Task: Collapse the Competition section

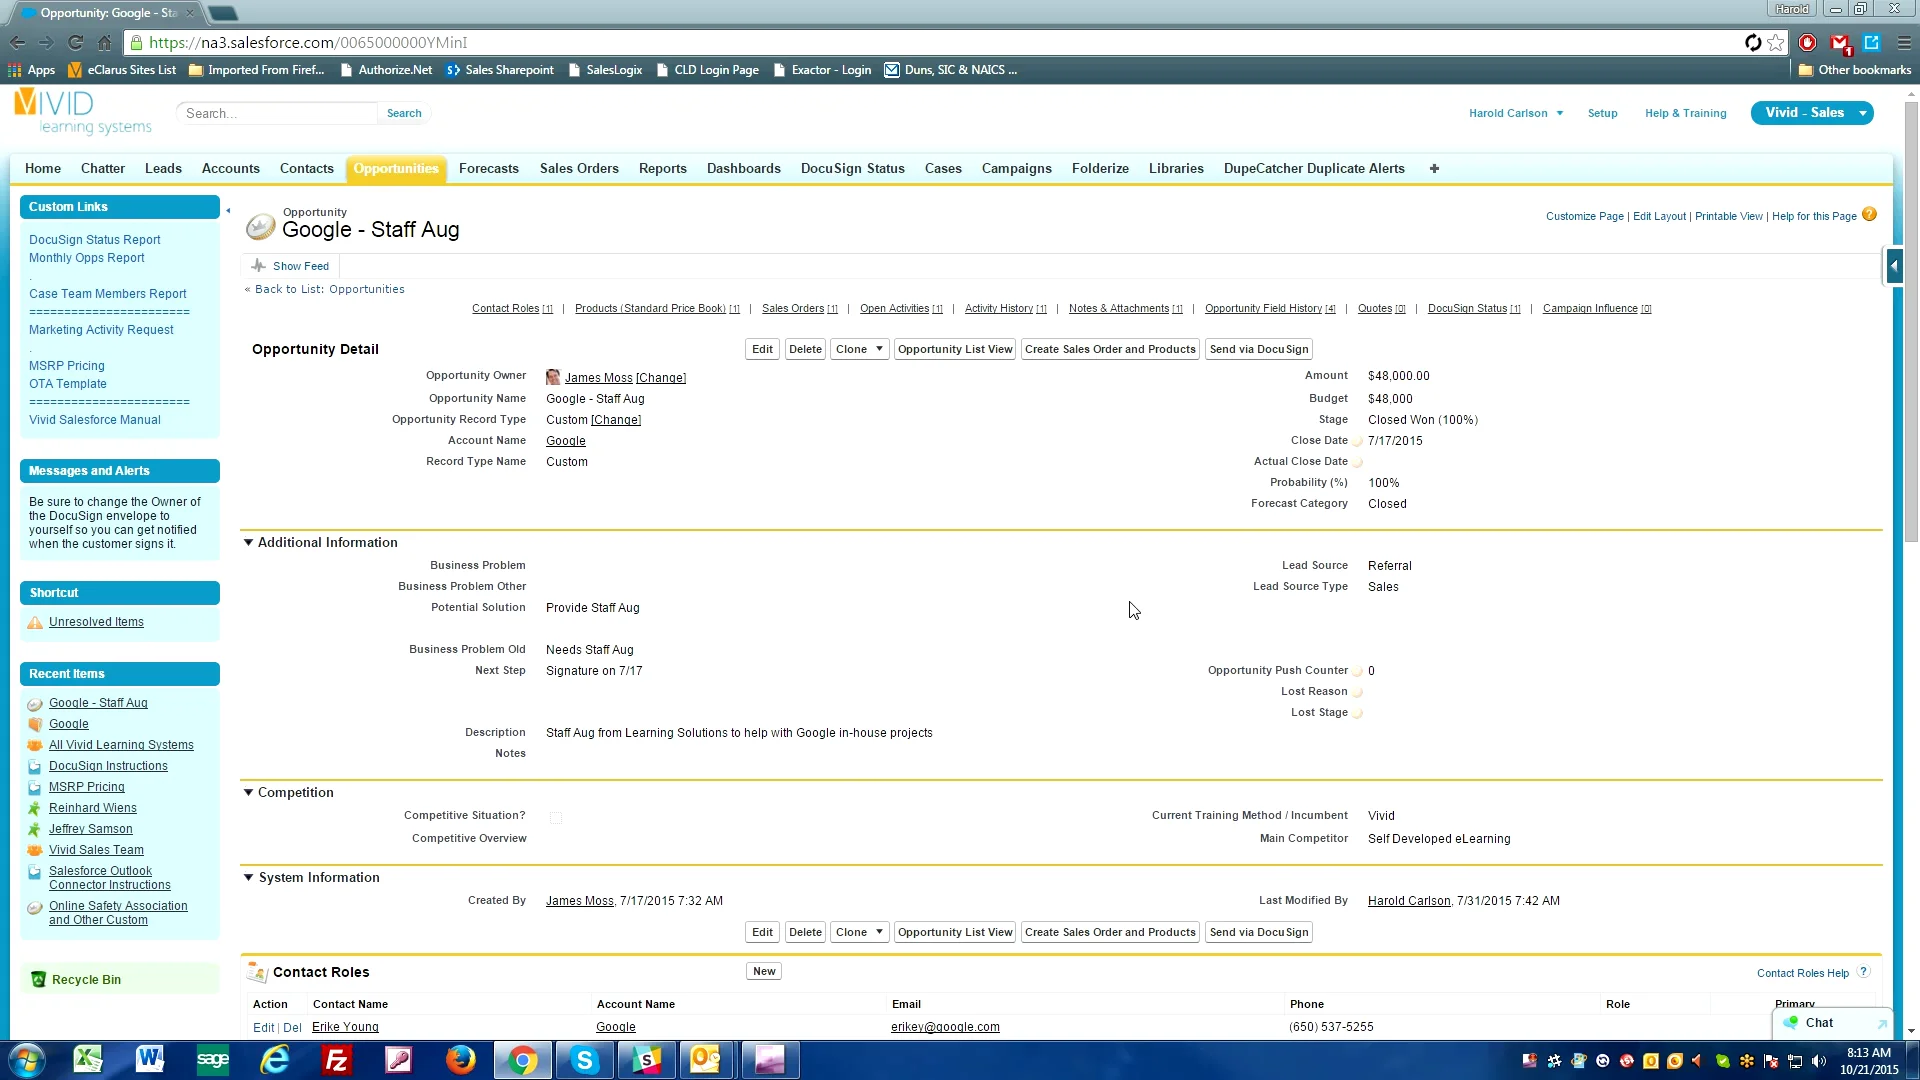Action: point(248,792)
